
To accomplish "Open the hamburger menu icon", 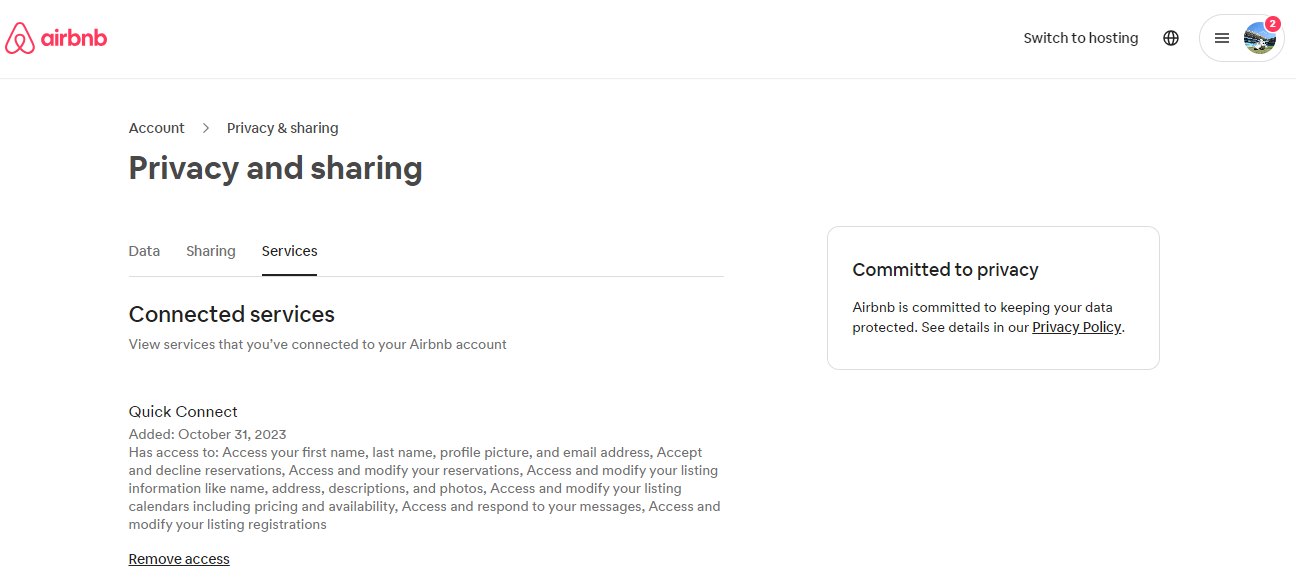I will click(x=1221, y=38).
